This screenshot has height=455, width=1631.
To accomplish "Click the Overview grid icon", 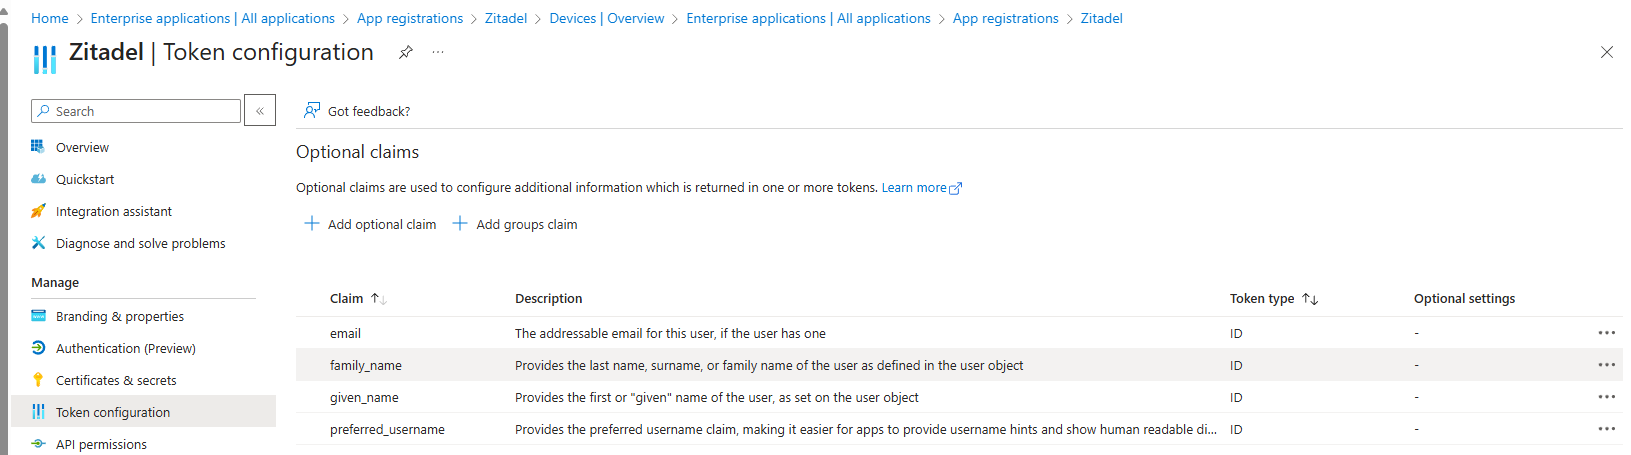I will (x=38, y=146).
